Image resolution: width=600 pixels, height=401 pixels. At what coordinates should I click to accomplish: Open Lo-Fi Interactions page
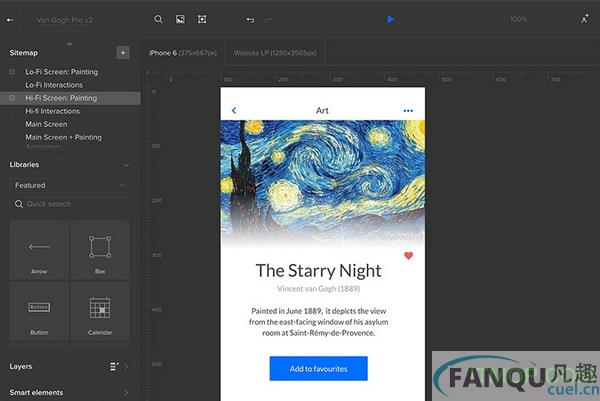(x=54, y=85)
